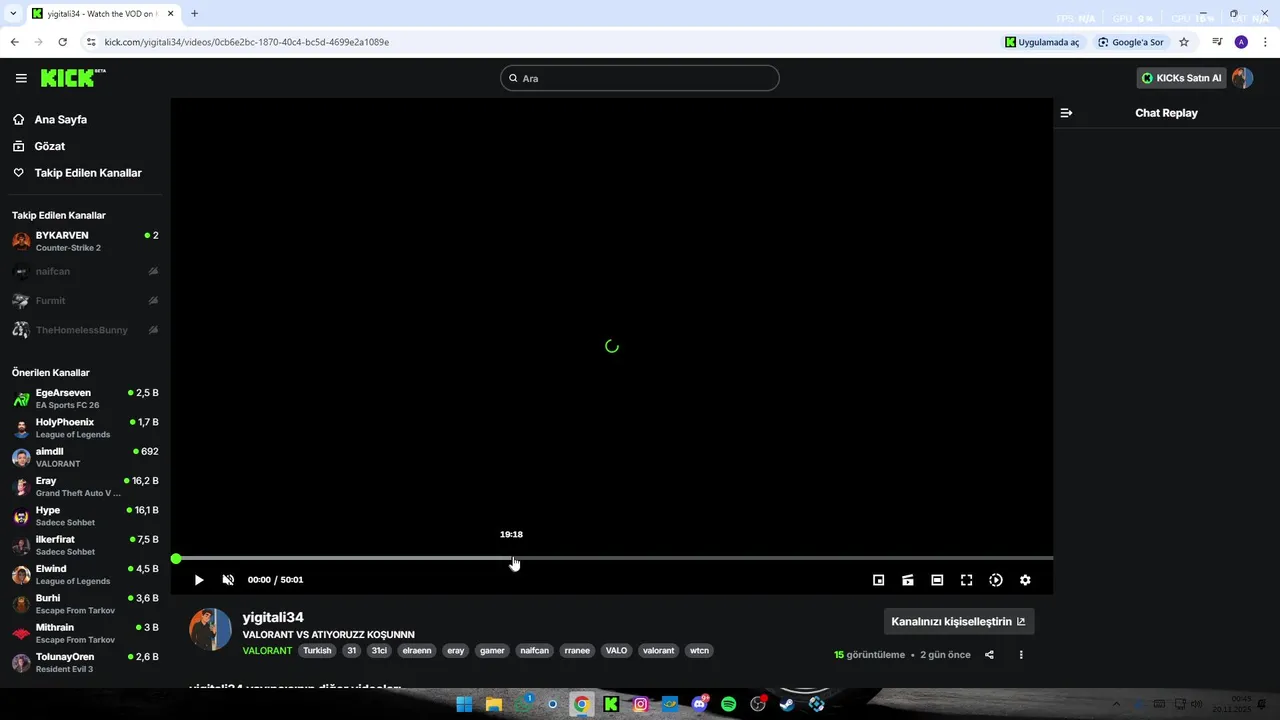Enter fullscreen mode

click(966, 580)
